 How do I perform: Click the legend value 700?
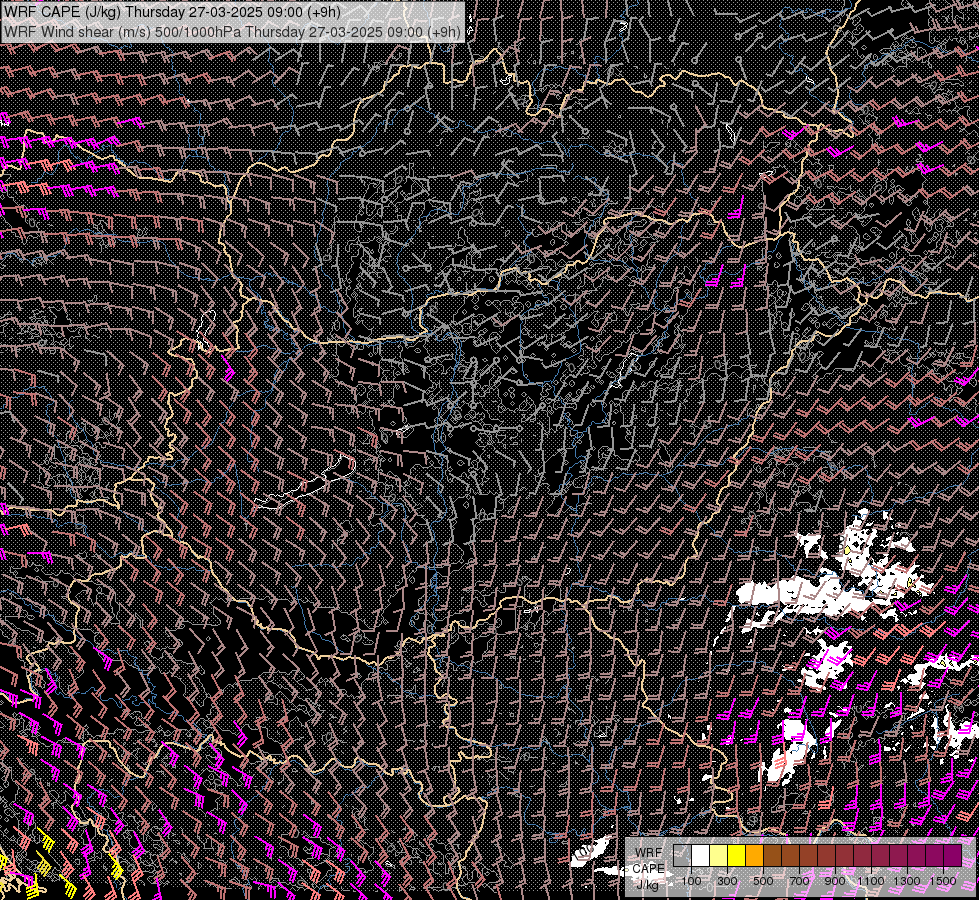click(x=799, y=881)
